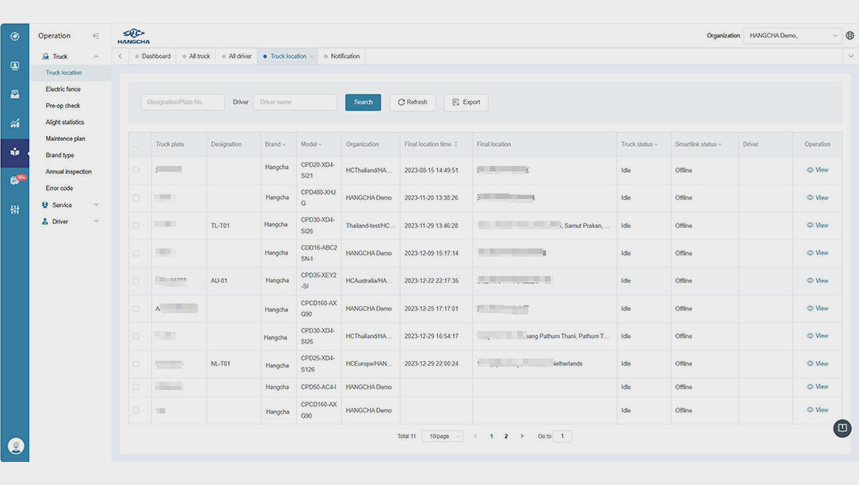This screenshot has height=485, width=859.
Task: Click the Export button
Action: 466,102
